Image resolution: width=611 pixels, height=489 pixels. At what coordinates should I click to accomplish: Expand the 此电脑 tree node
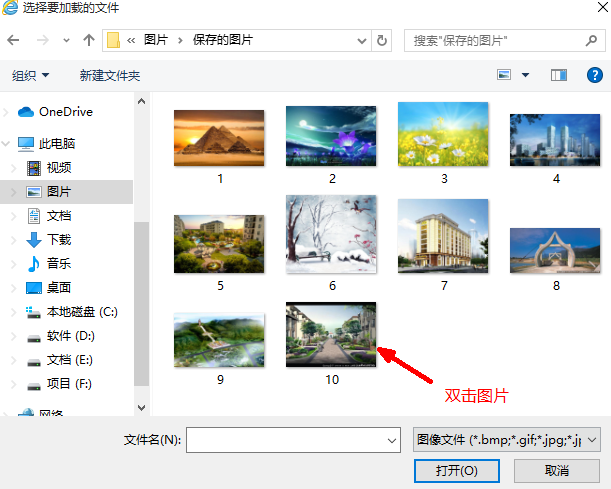[x=8, y=143]
